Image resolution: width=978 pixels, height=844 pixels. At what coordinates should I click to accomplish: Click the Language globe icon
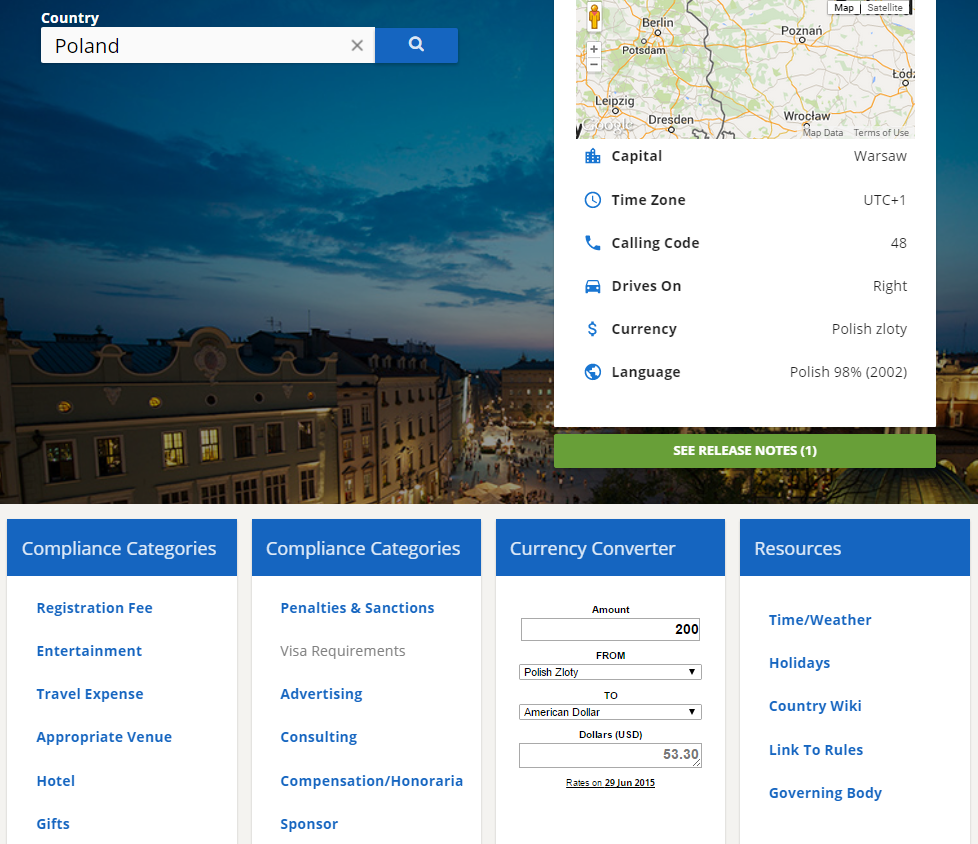tap(593, 372)
